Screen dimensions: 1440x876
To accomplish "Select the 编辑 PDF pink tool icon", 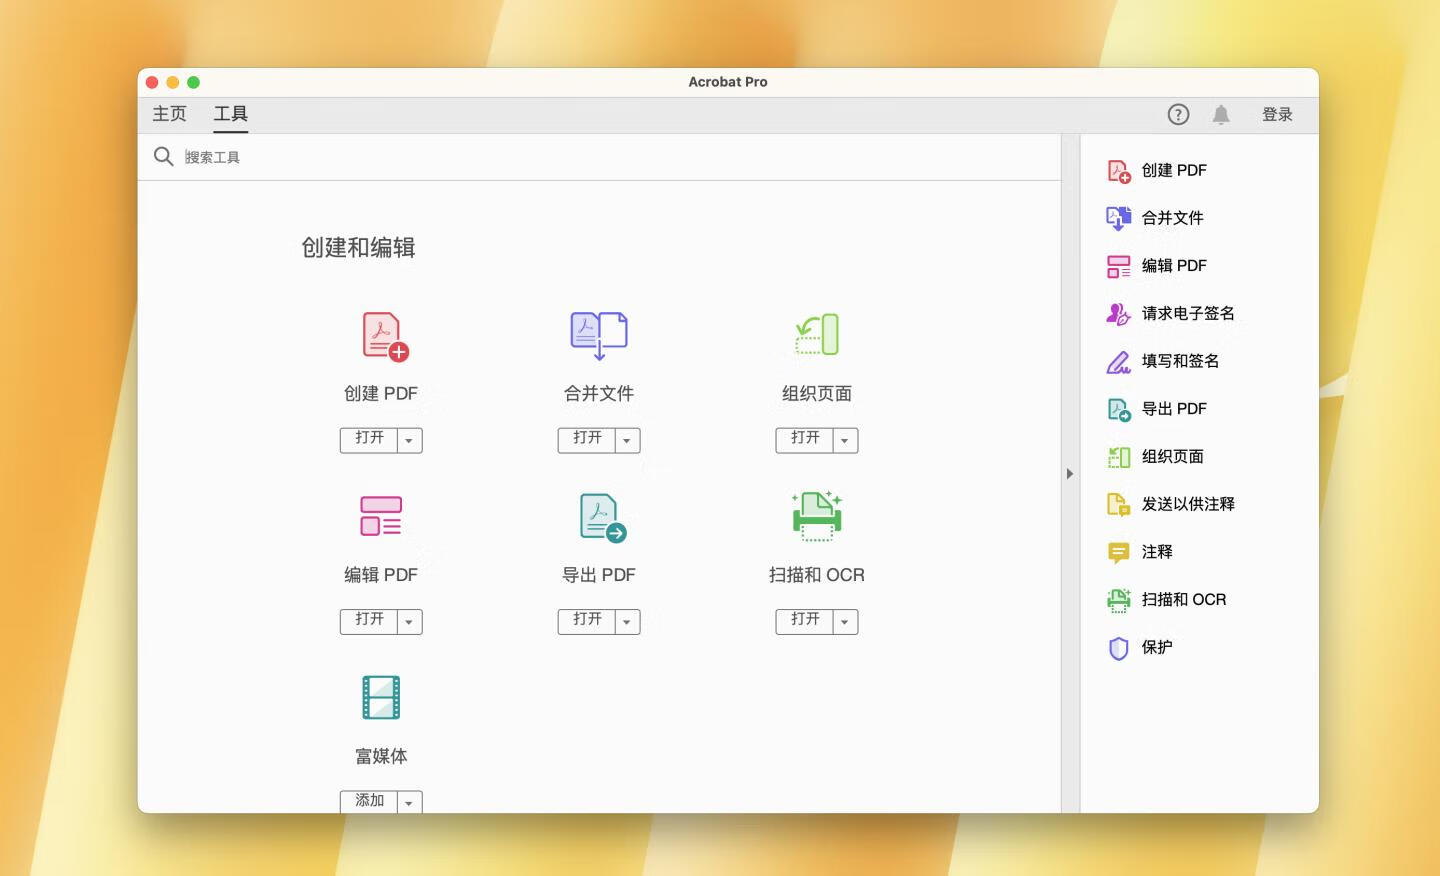I will [x=380, y=516].
